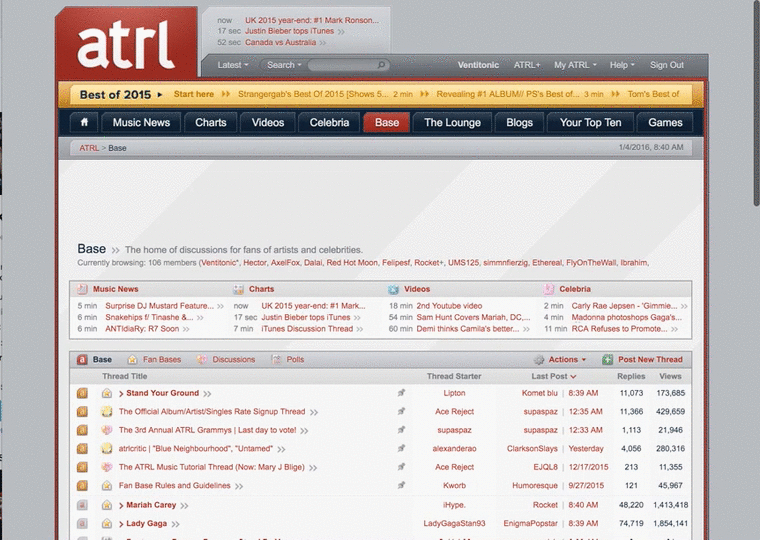Open the Replies column header
This screenshot has width=760, height=540.
(631, 376)
